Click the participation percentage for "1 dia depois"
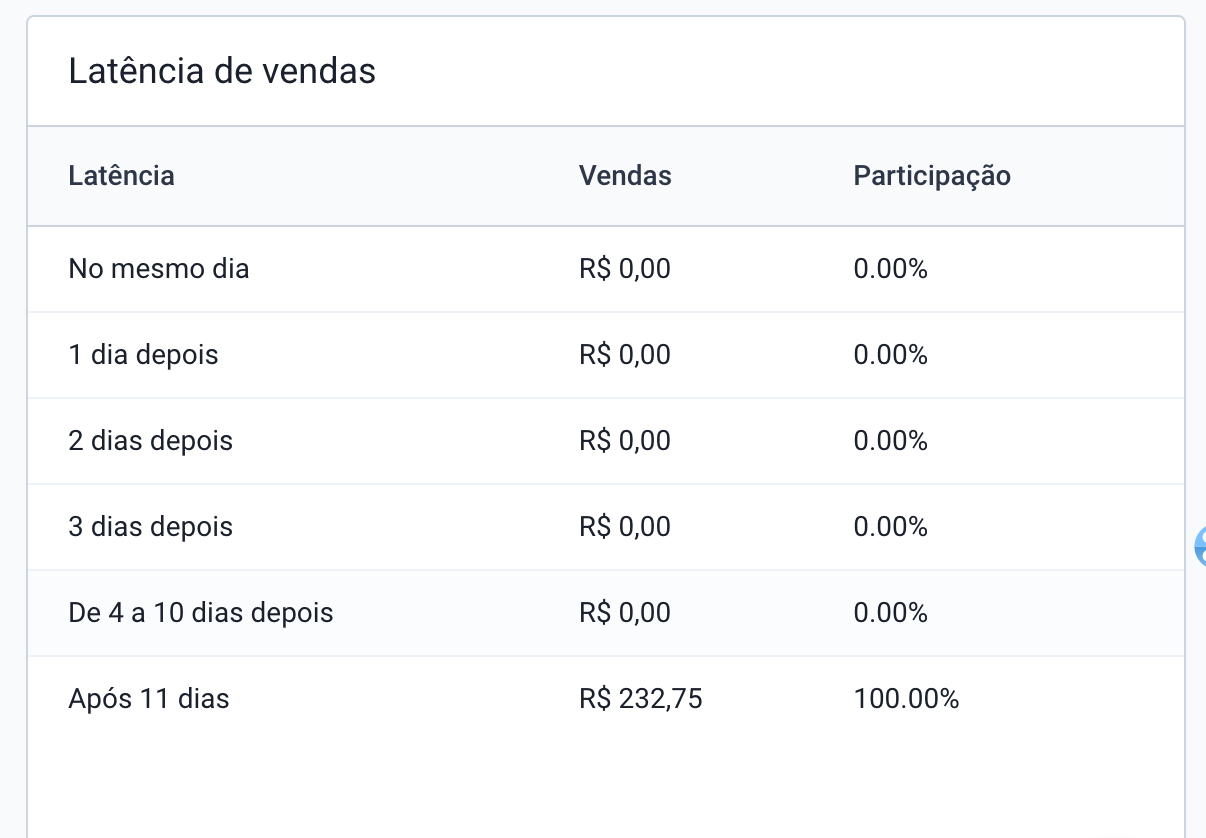 tap(890, 355)
